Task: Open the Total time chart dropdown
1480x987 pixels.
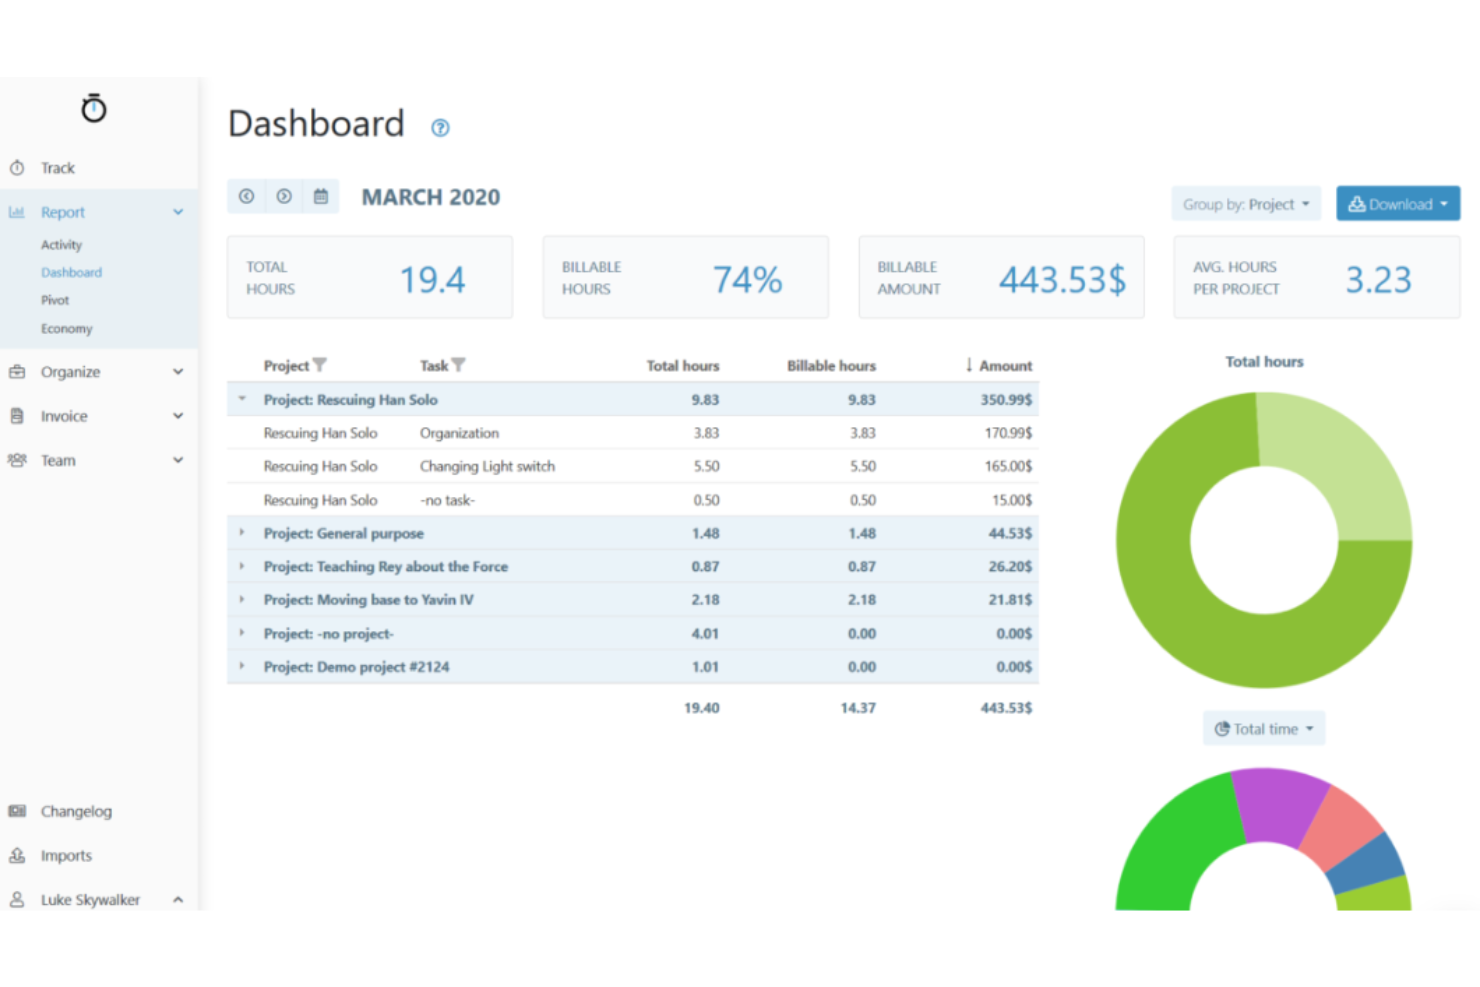Action: (x=1264, y=729)
